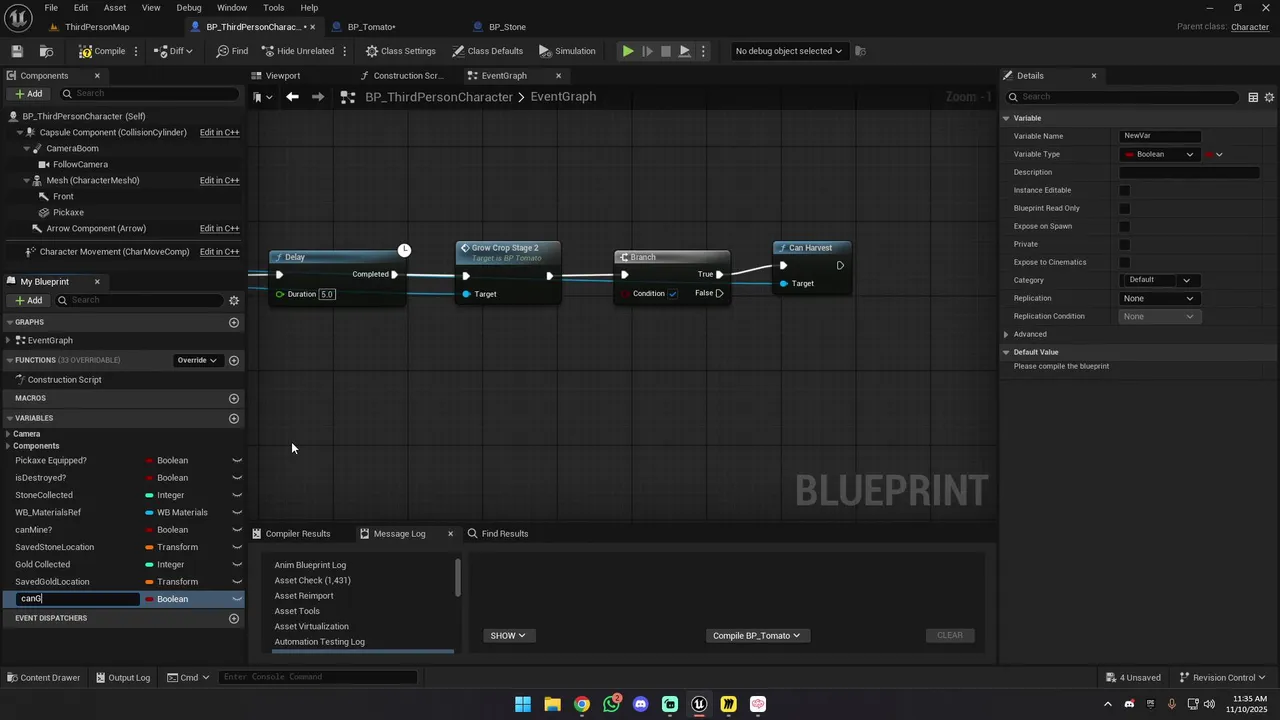Open Discord from the taskbar
Screen dimensions: 1280x720
[x=641, y=704]
